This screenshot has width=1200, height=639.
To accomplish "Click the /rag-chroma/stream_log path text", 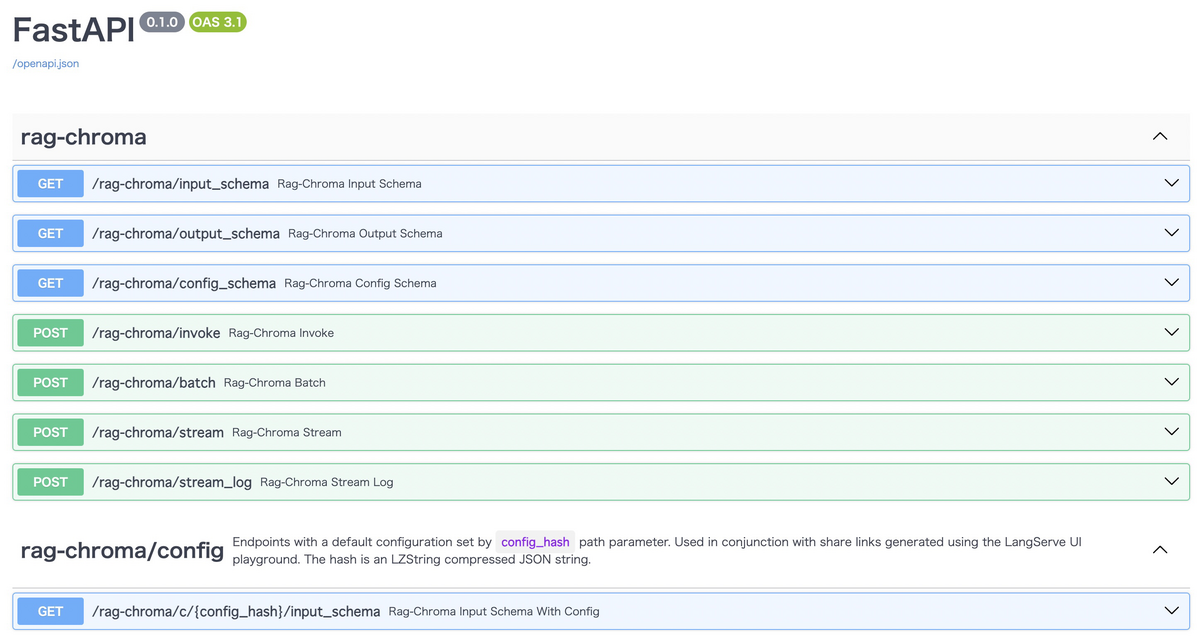I will click(172, 482).
